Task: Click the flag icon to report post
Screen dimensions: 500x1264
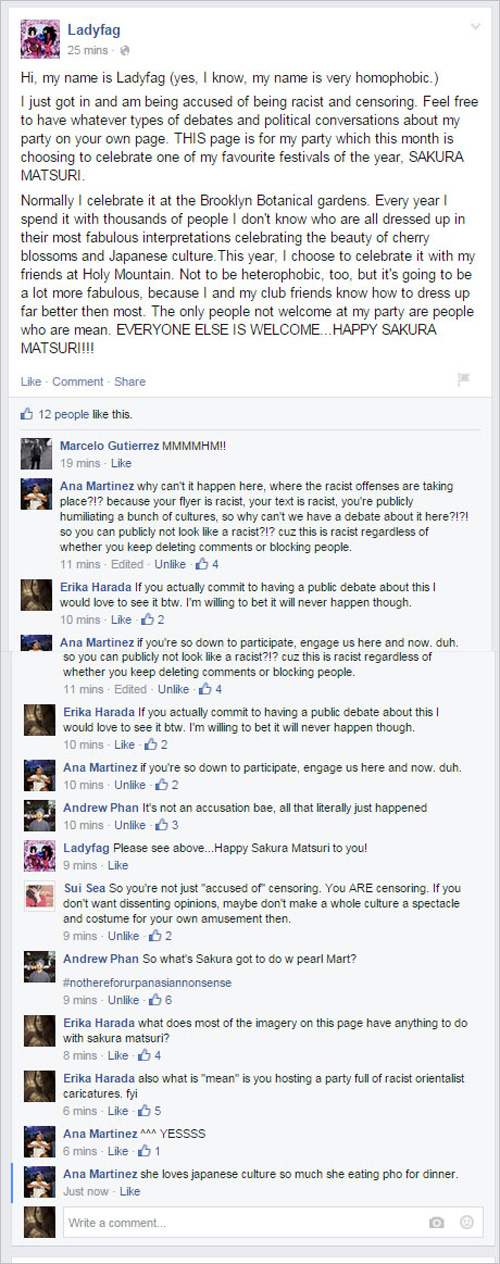Action: 463,380
